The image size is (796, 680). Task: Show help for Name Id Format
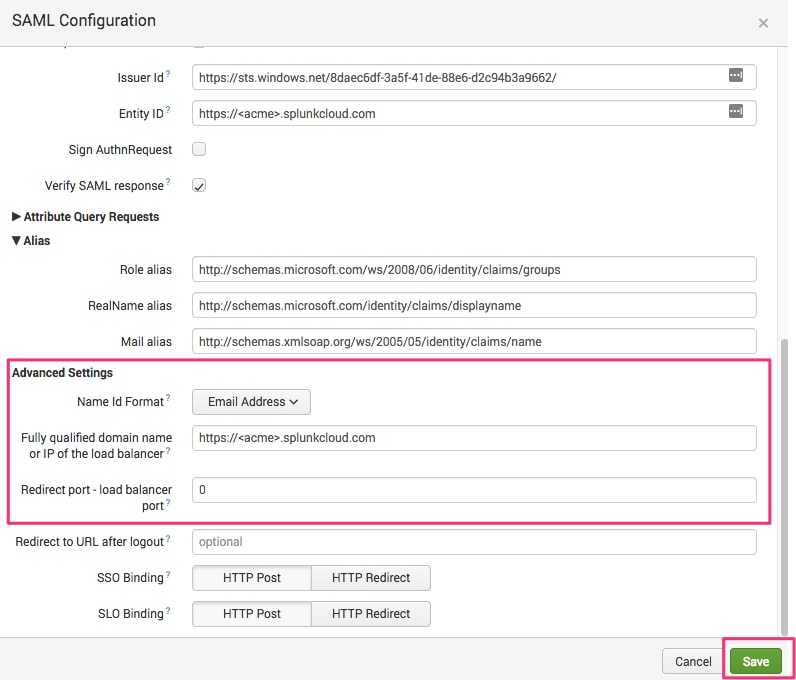tap(168, 397)
